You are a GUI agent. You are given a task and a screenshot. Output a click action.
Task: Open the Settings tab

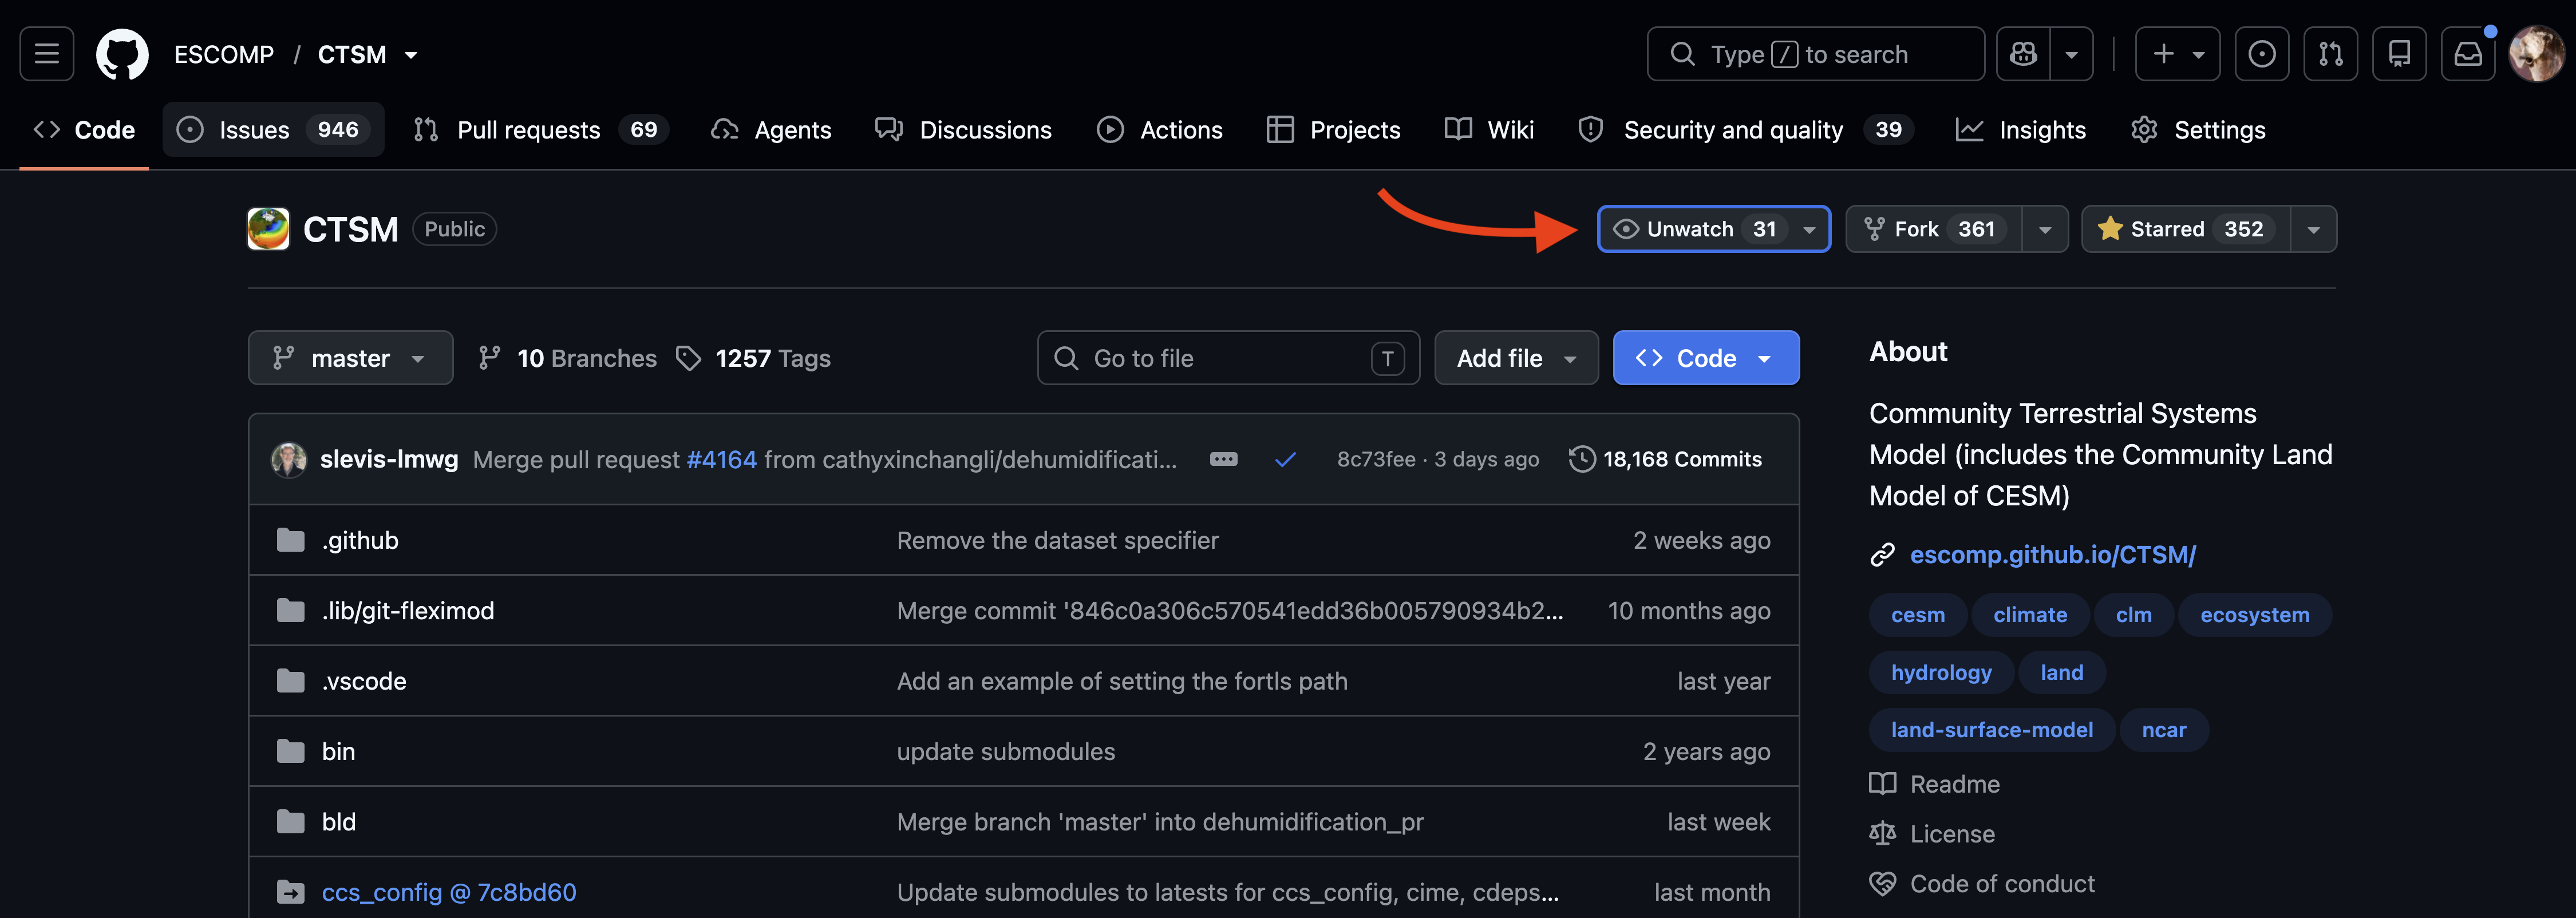[x=2198, y=130]
